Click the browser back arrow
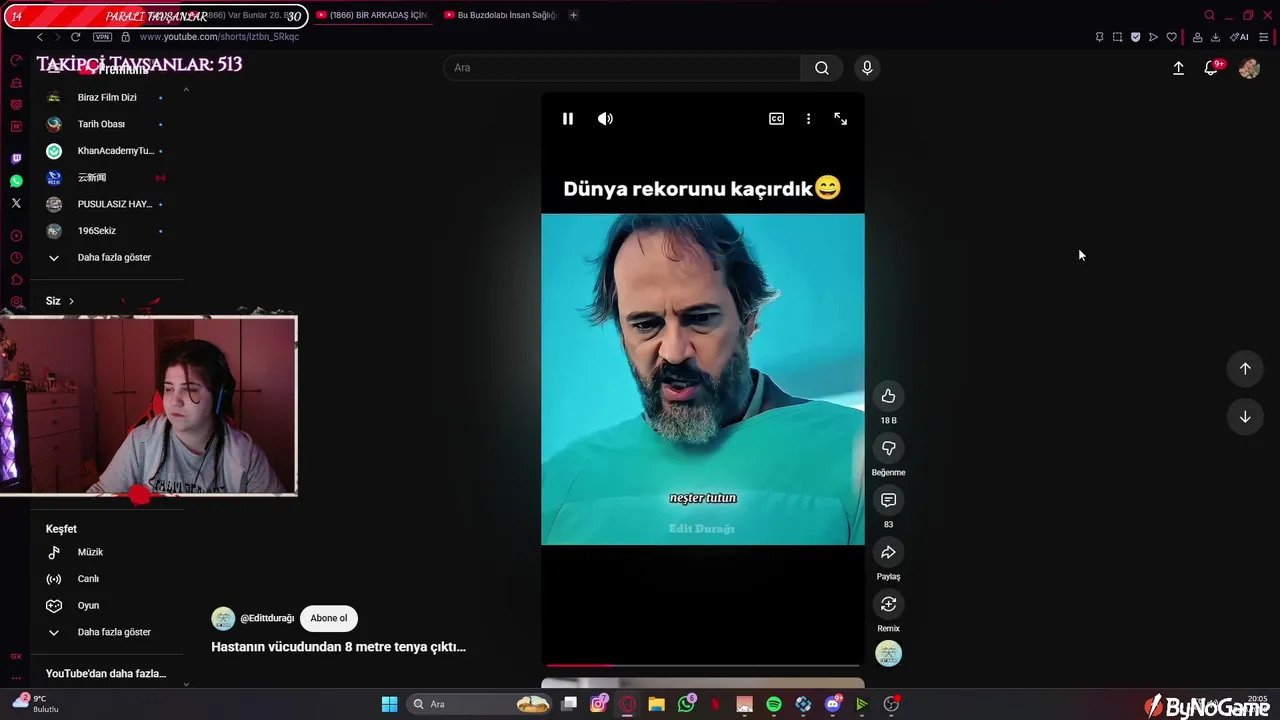The height and width of the screenshot is (720, 1280). click(40, 37)
